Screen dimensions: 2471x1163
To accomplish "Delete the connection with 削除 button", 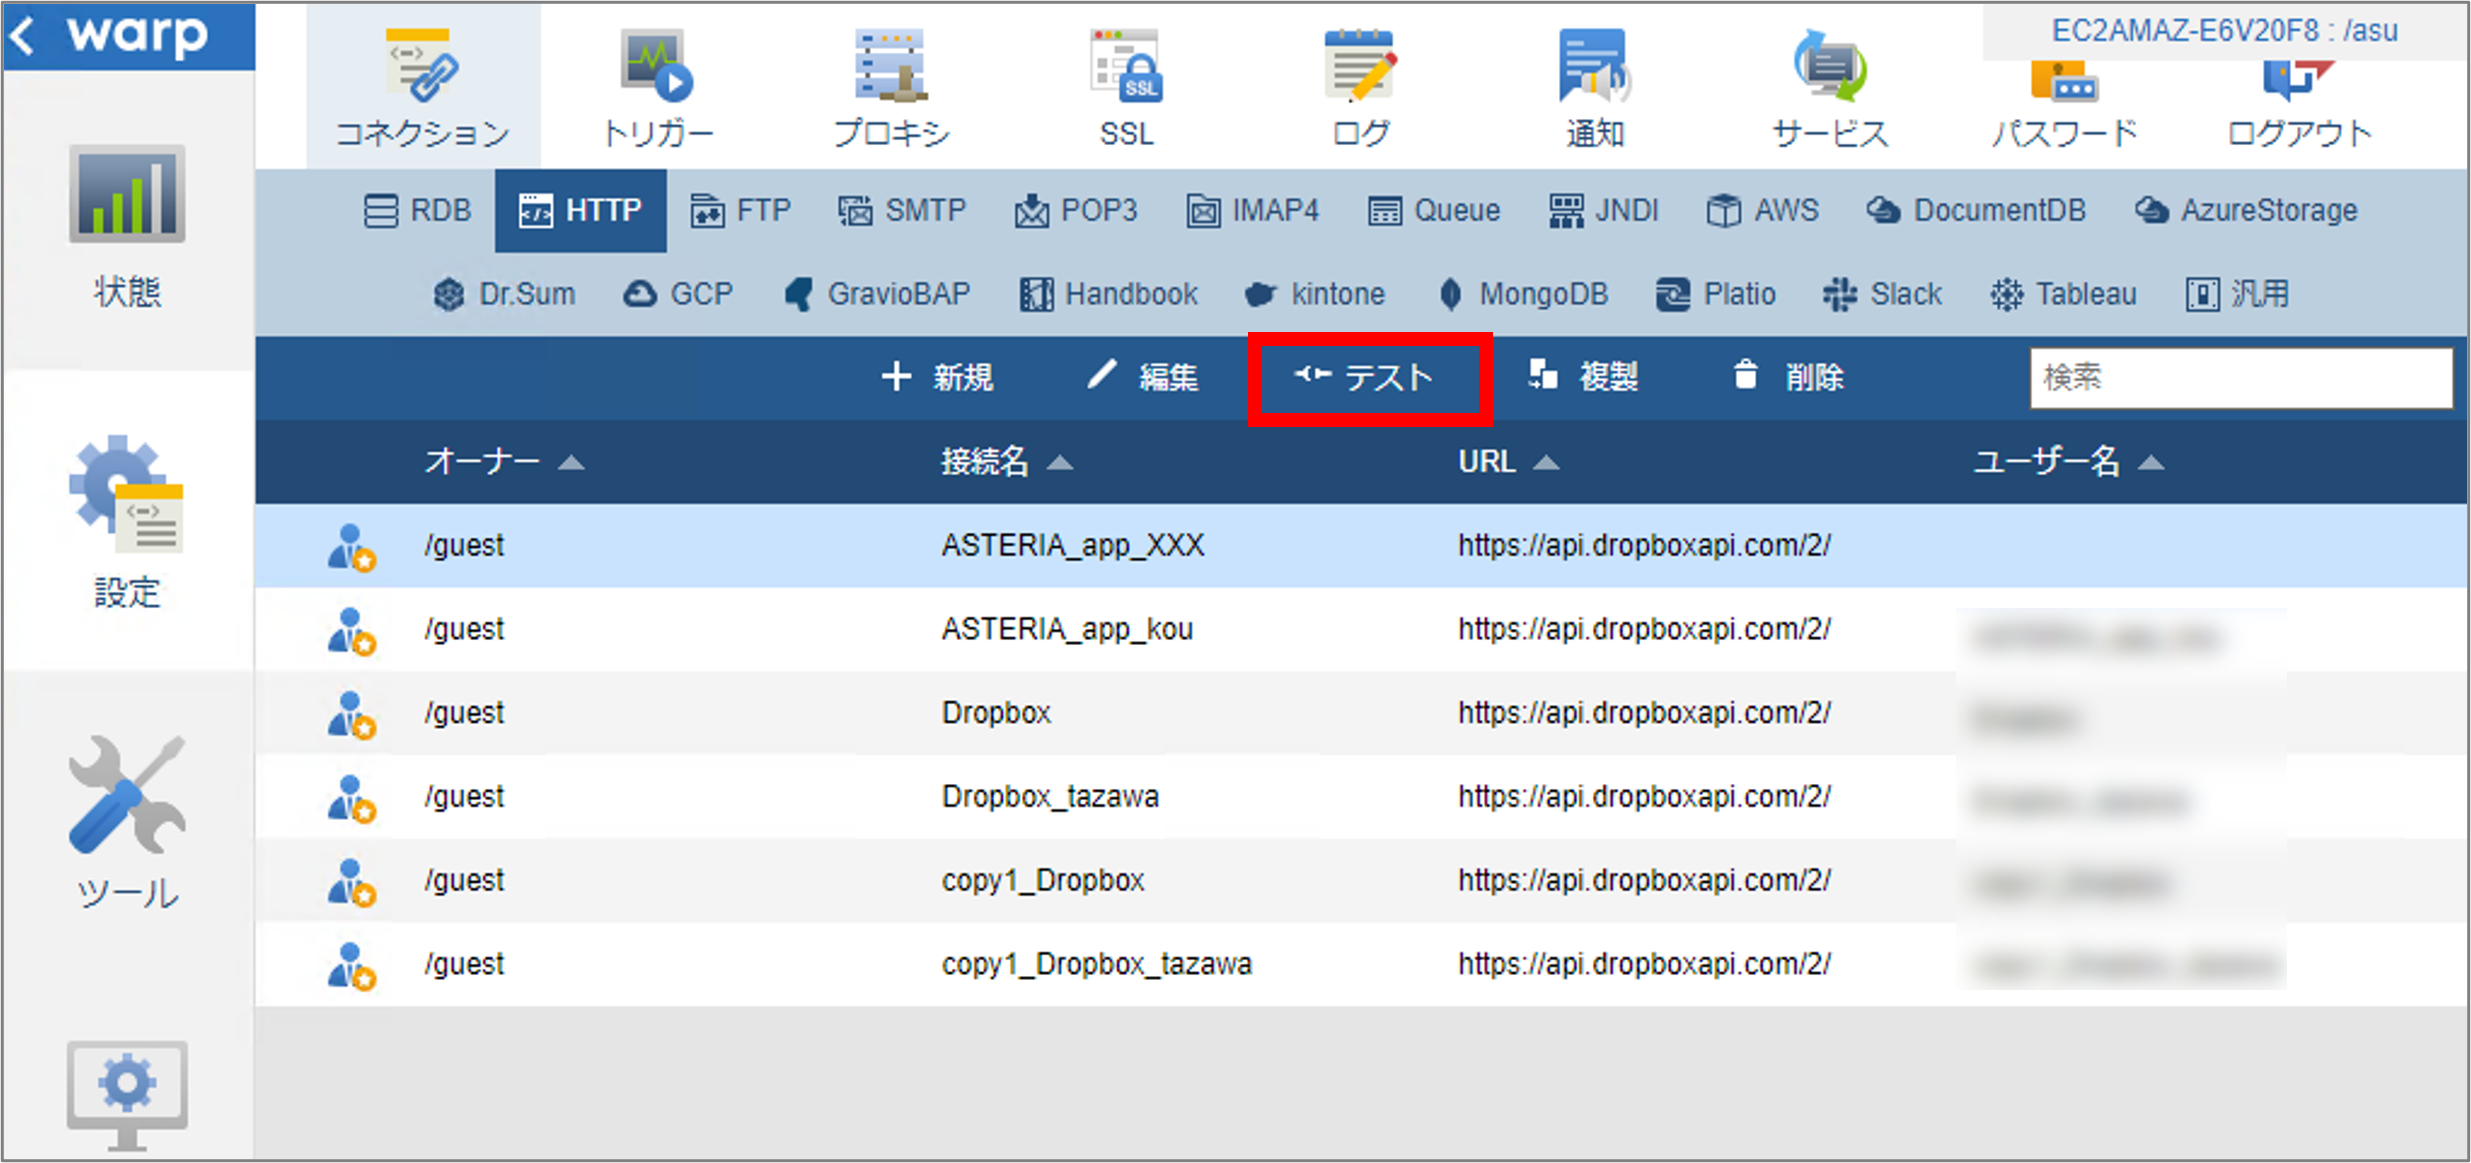I will [x=1788, y=377].
